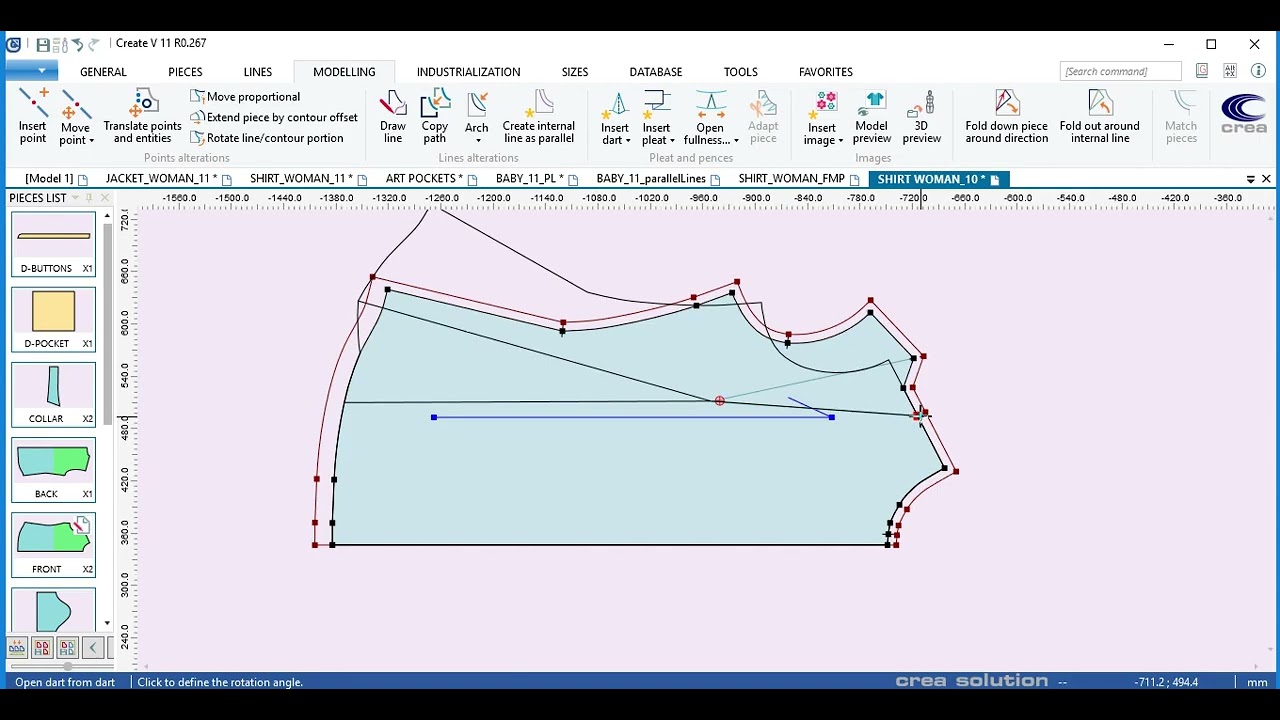Select the Copy path tool
Viewport: 1280px width, 720px height.
pyautogui.click(x=435, y=117)
